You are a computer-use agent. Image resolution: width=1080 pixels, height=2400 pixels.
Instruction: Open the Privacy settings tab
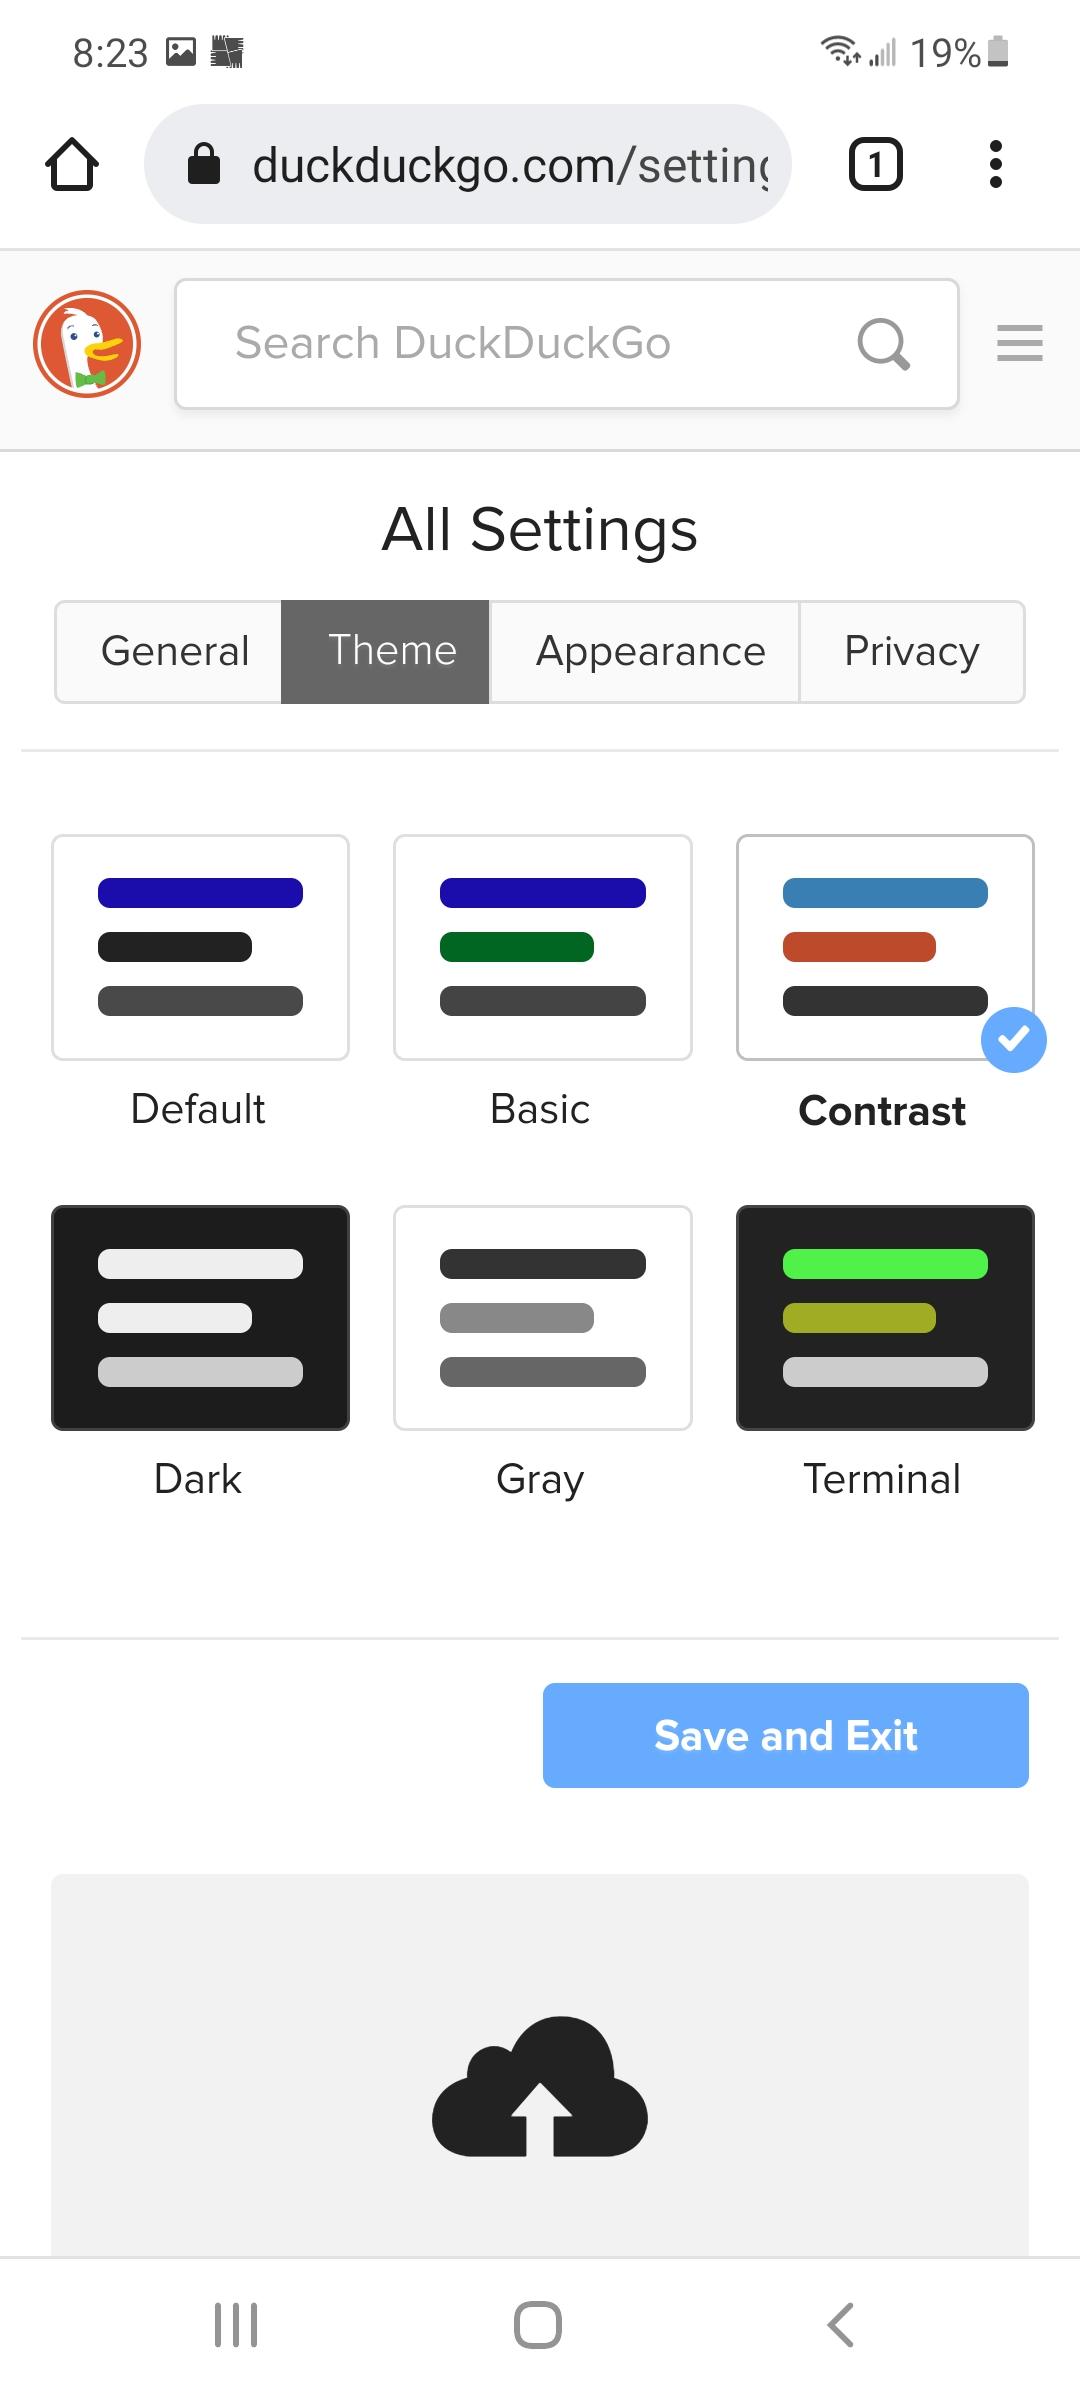[x=911, y=651]
